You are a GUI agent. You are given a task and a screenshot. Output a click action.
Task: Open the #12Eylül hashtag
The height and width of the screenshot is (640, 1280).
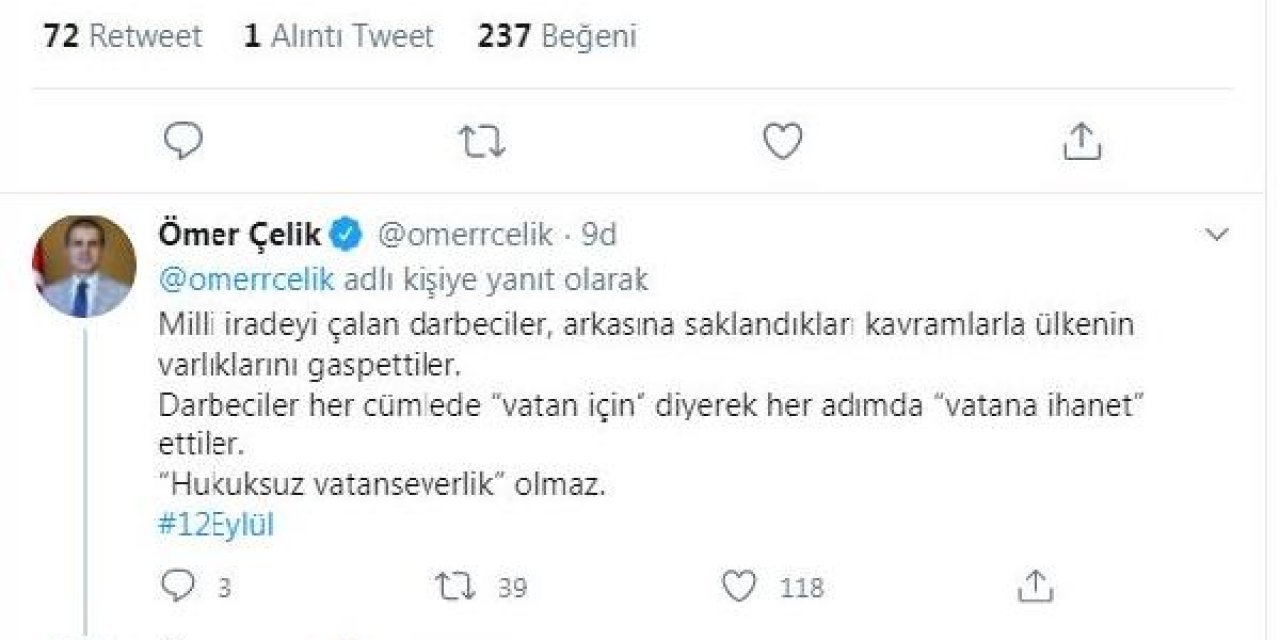pyautogui.click(x=216, y=526)
